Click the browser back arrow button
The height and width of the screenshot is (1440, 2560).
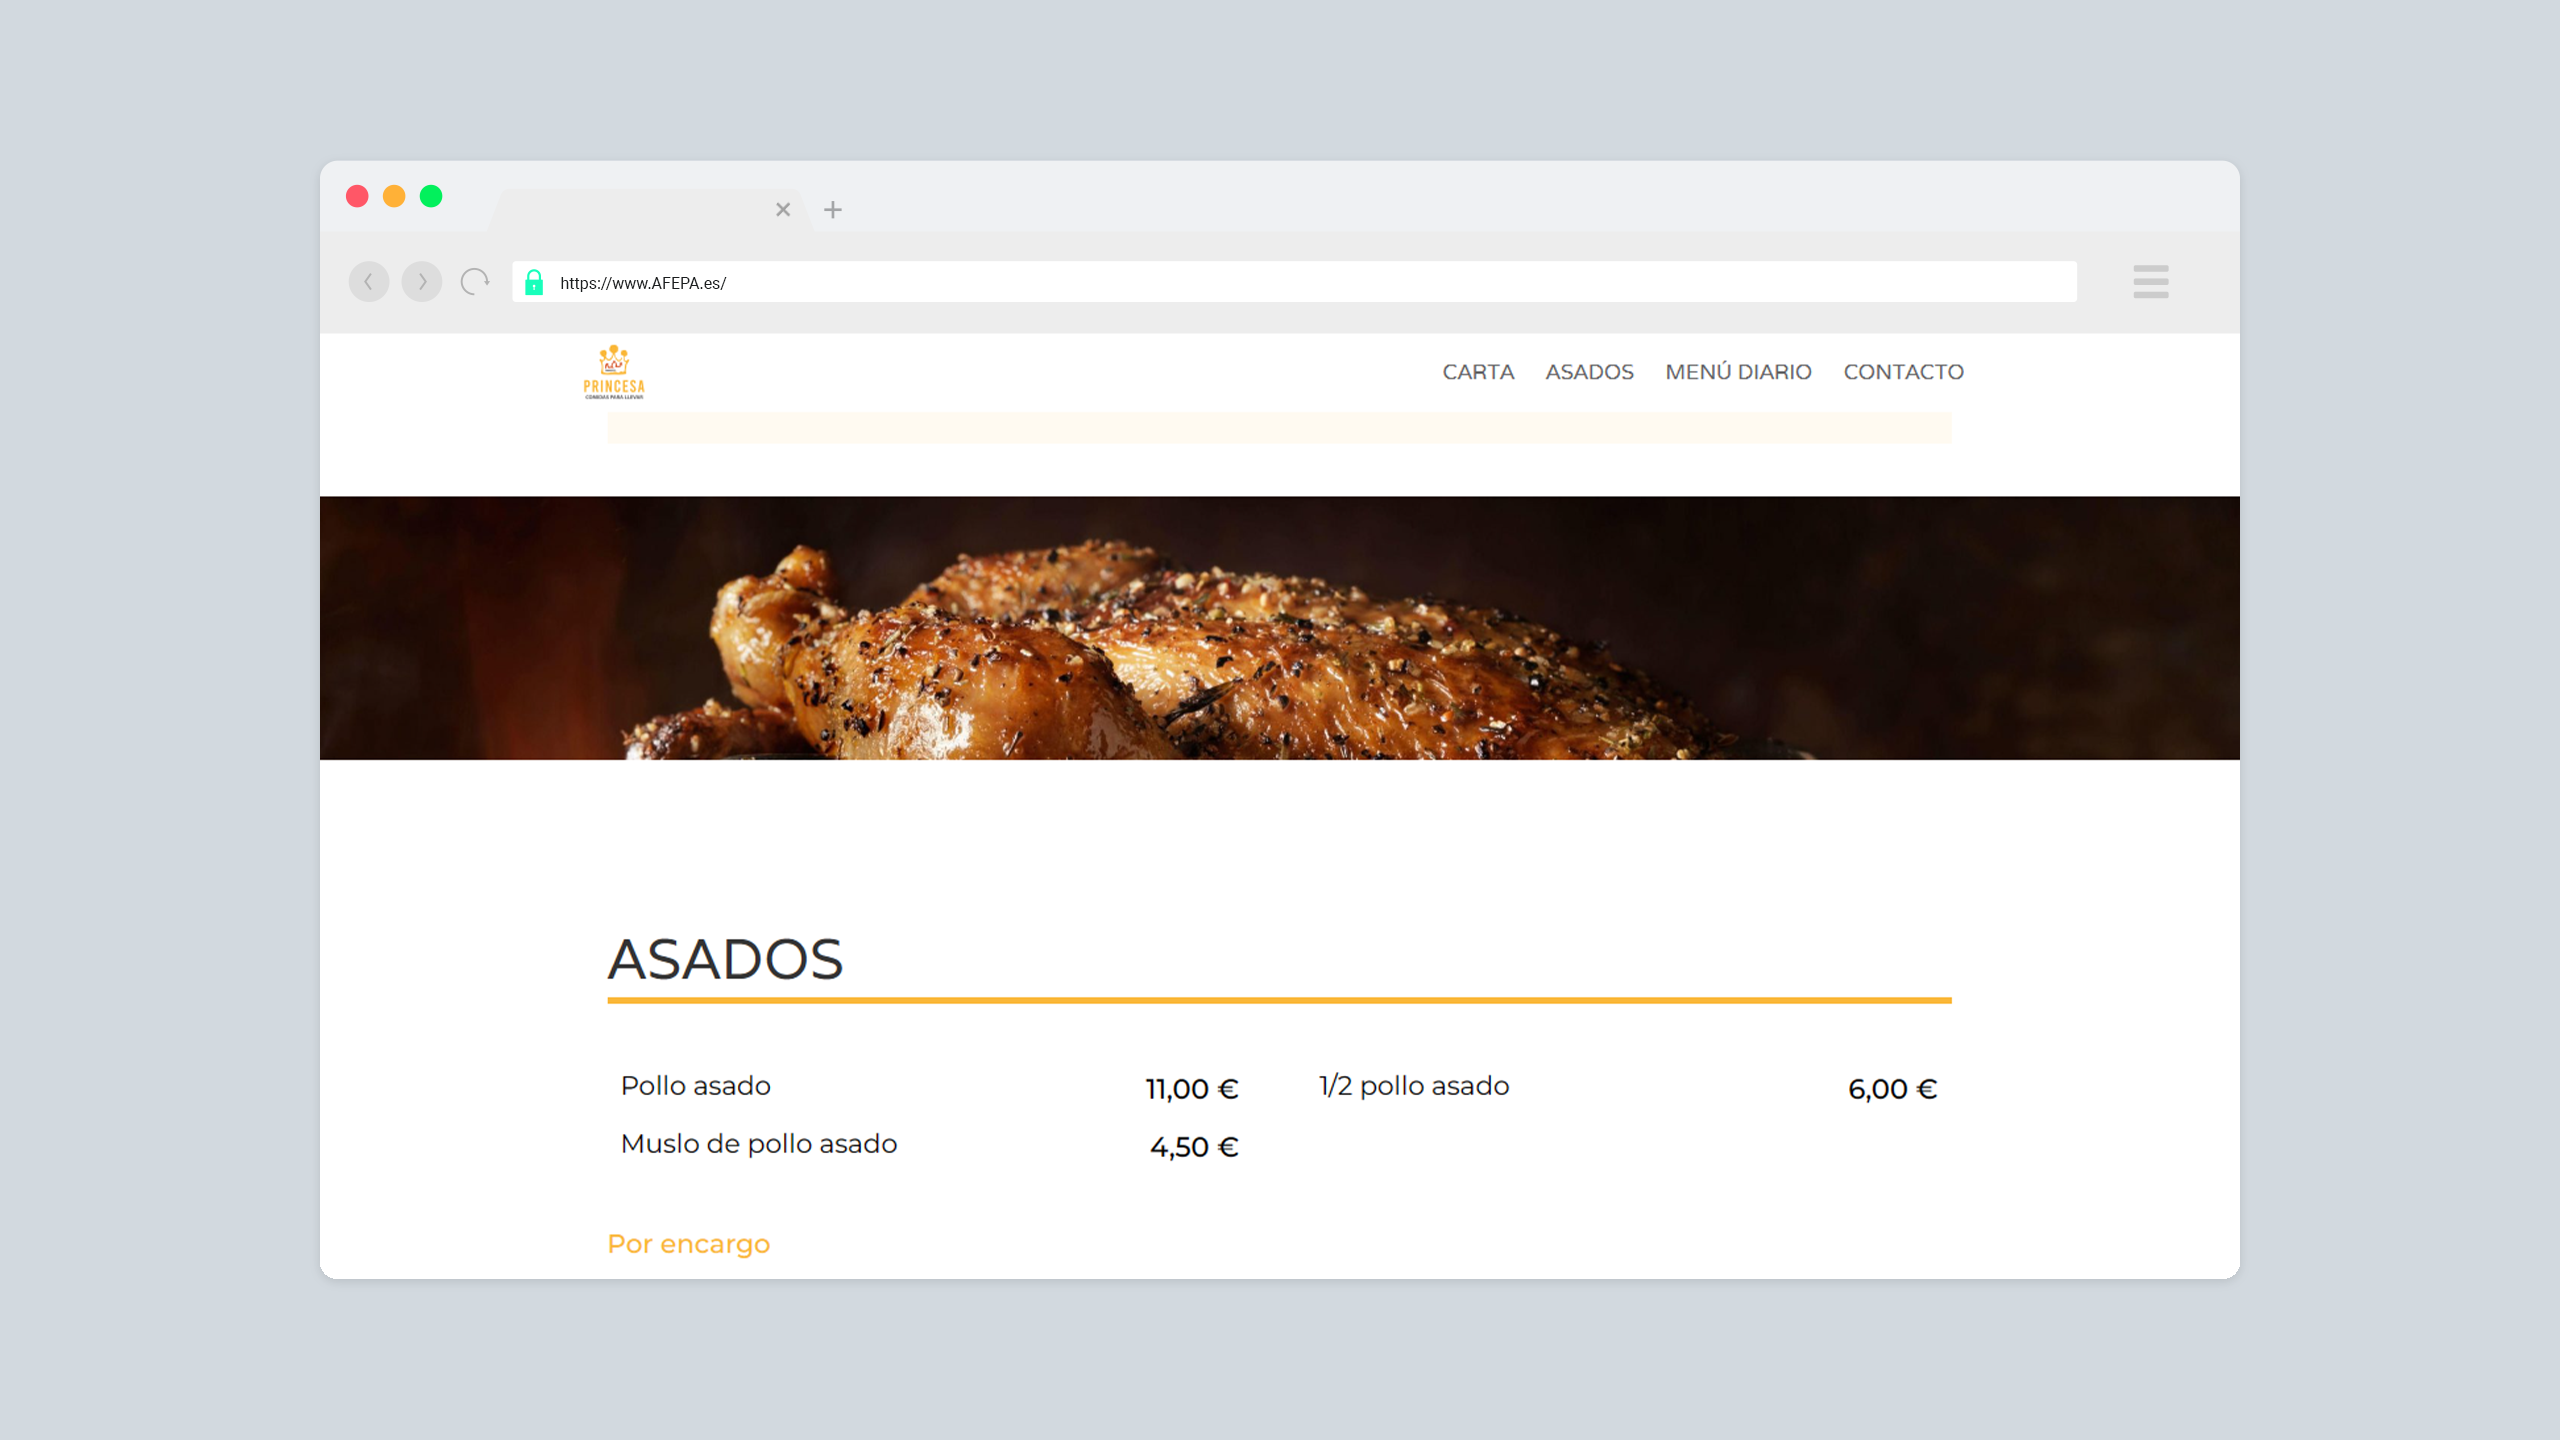368,282
